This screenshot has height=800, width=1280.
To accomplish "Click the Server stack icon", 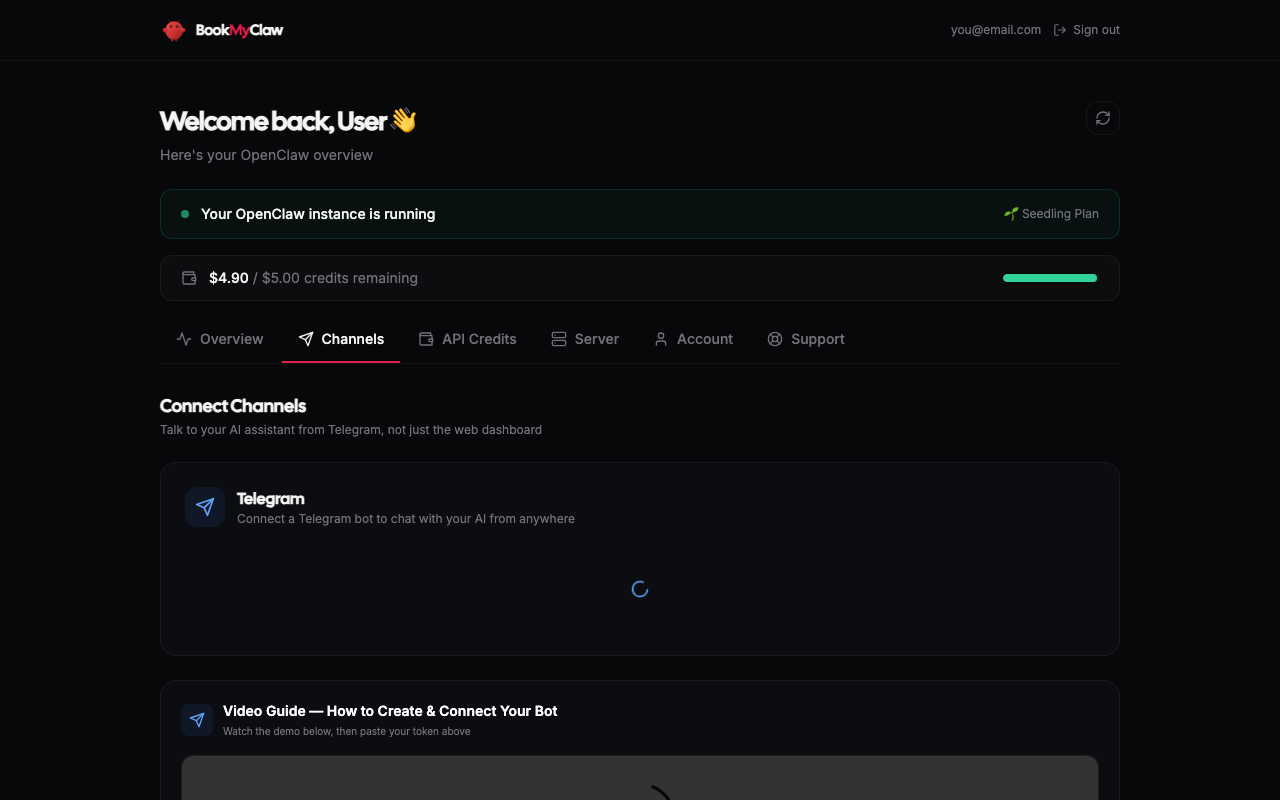I will (x=558, y=339).
